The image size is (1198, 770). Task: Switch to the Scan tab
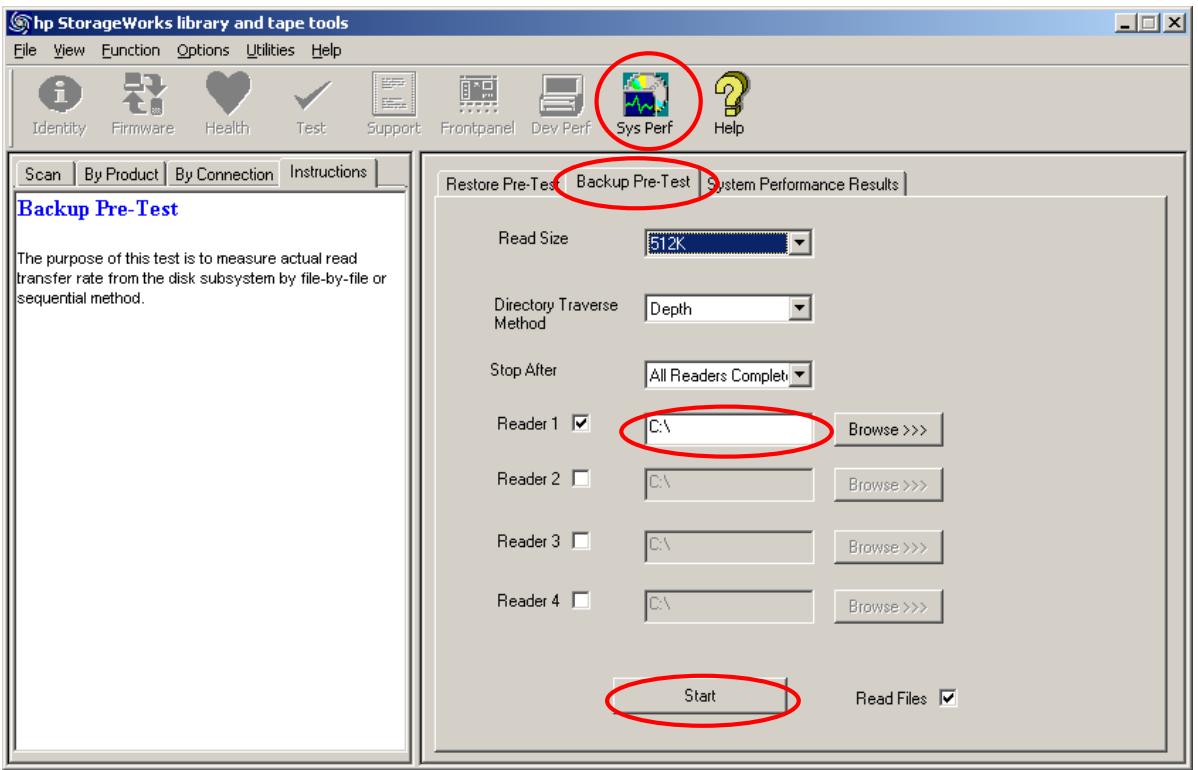[43, 174]
